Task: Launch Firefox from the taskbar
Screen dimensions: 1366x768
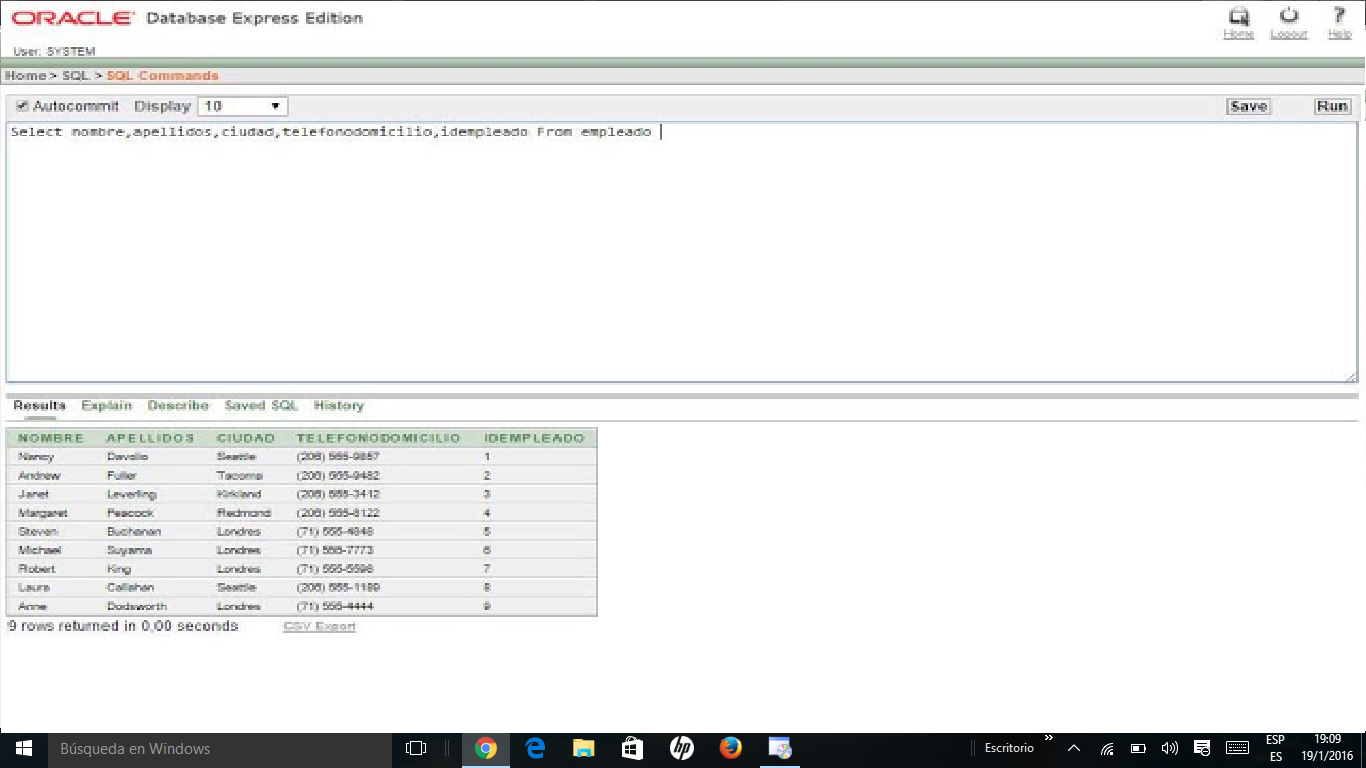Action: pos(730,748)
